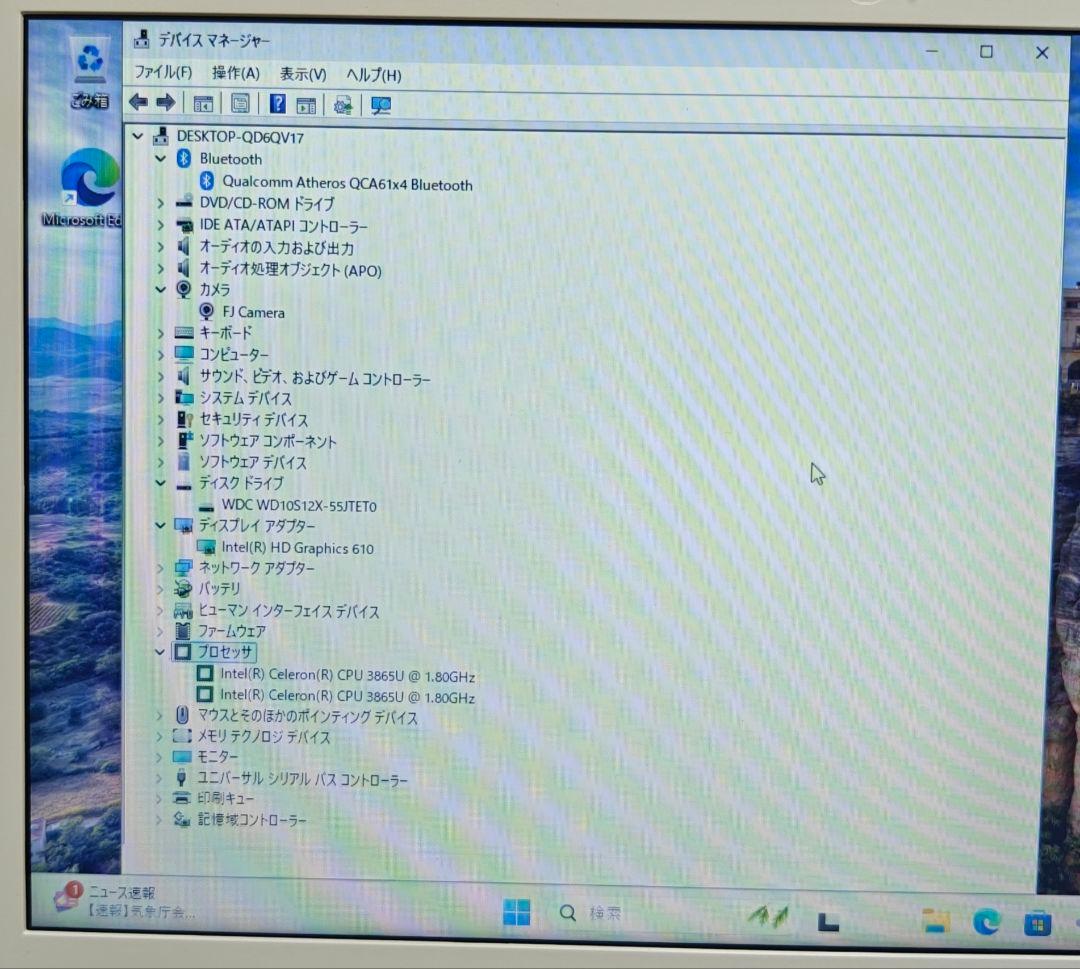Image resolution: width=1080 pixels, height=969 pixels.
Task: Click the Back arrow toolbar icon
Action: (138, 103)
